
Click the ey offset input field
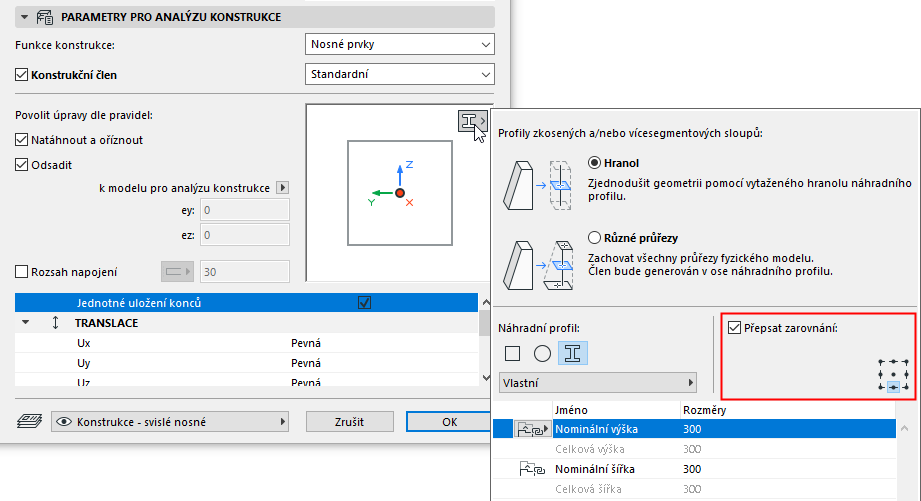tap(245, 209)
